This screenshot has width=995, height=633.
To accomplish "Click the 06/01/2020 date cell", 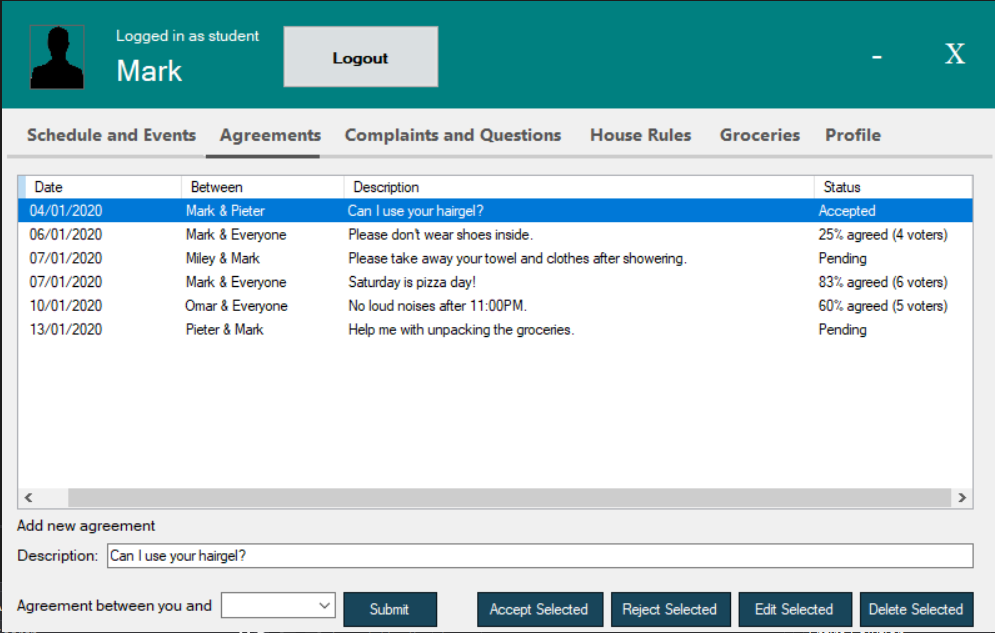I will point(66,235).
